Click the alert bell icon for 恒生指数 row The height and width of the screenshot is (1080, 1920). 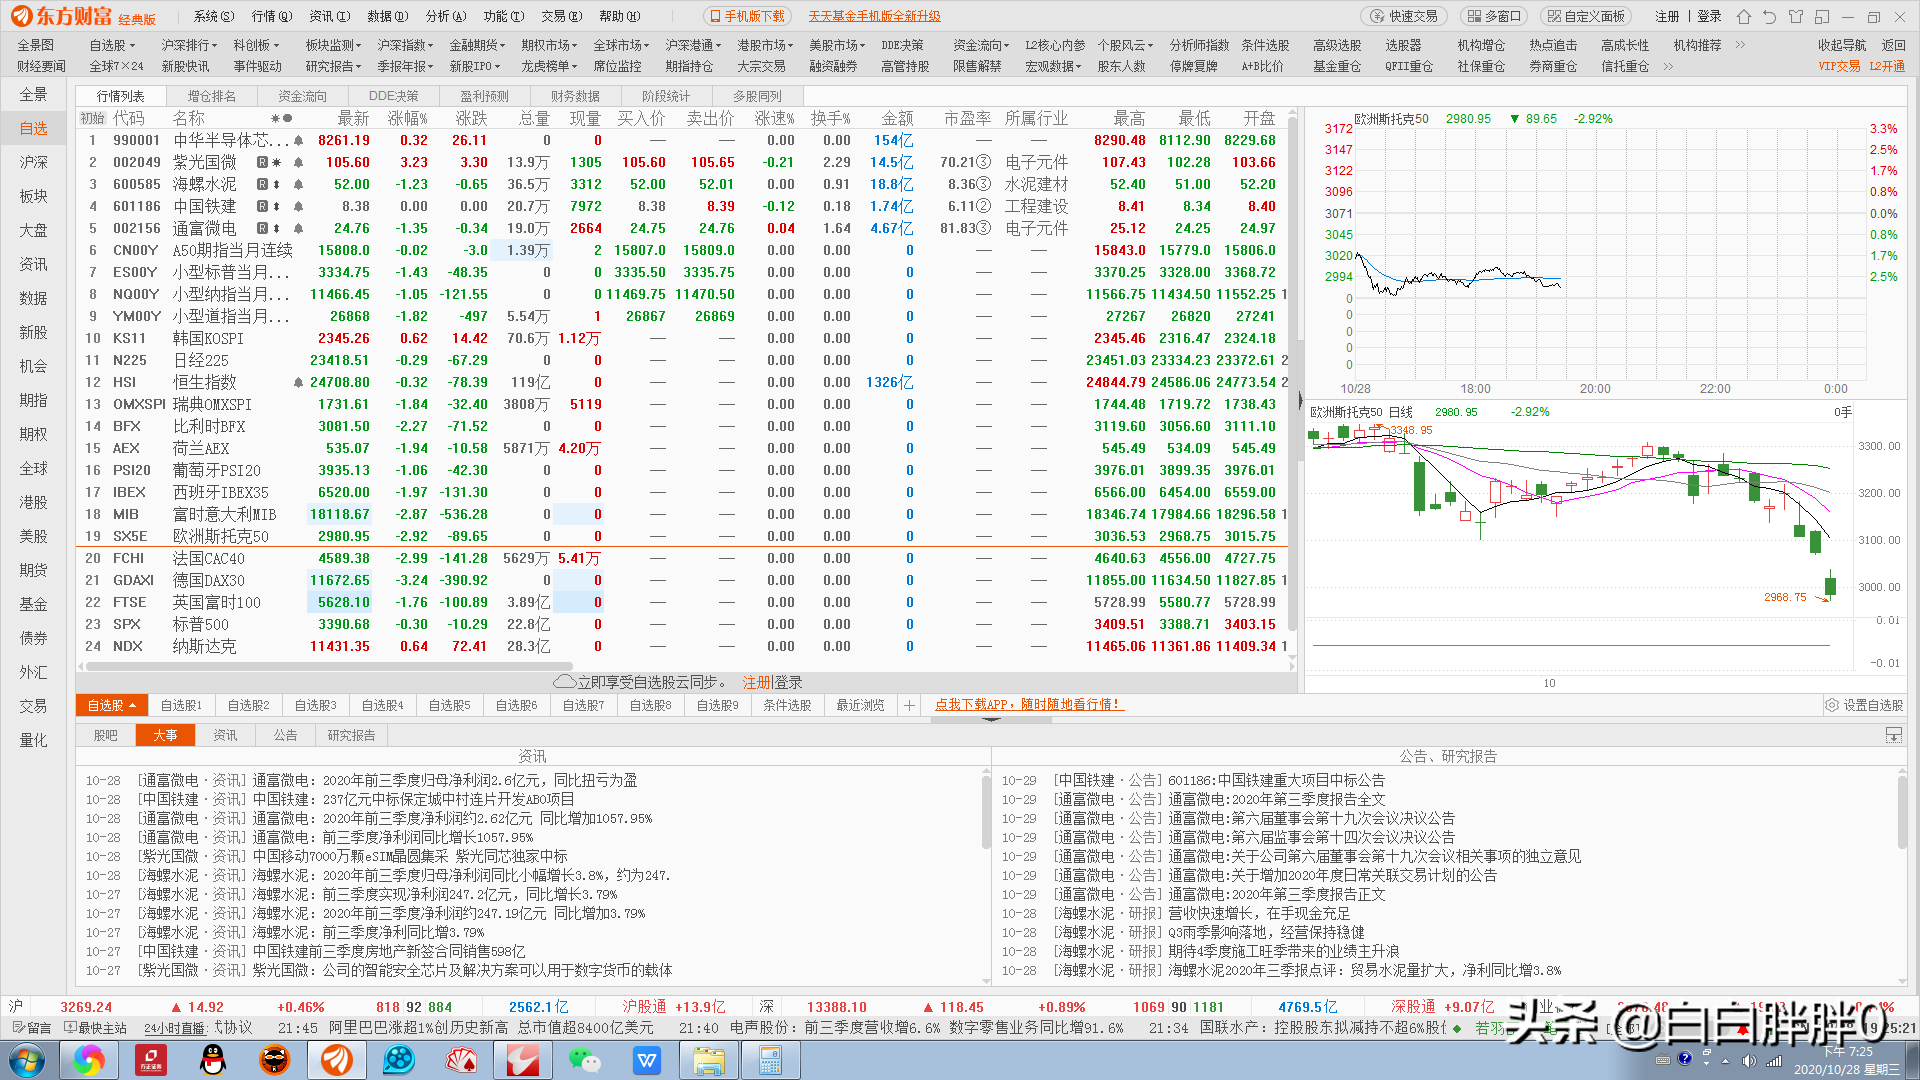pos(298,382)
